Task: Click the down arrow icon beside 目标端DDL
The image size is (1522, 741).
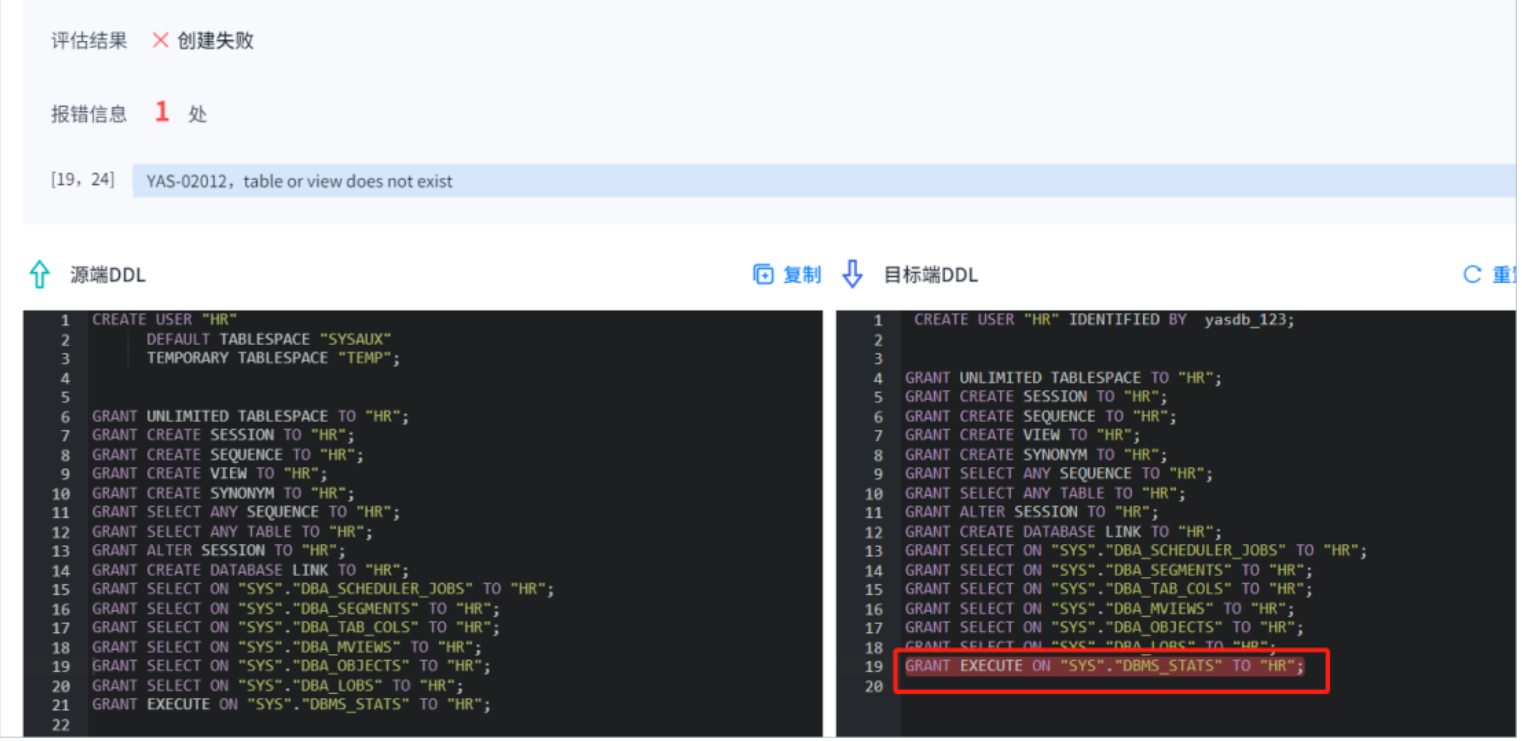Action: coord(852,274)
